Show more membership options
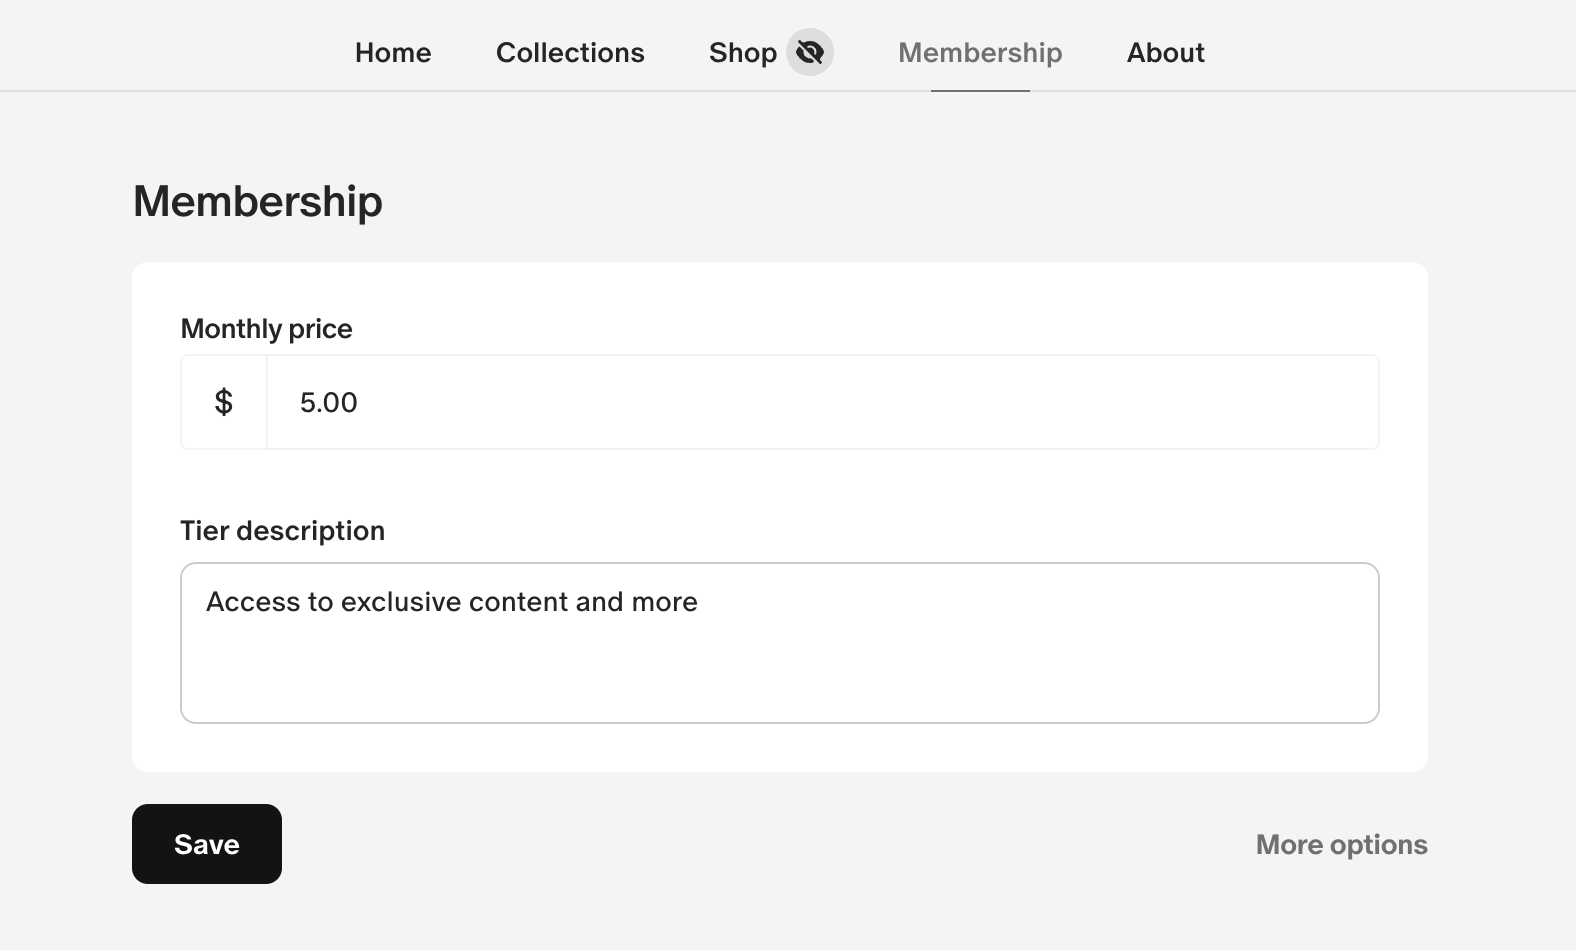 (1341, 843)
